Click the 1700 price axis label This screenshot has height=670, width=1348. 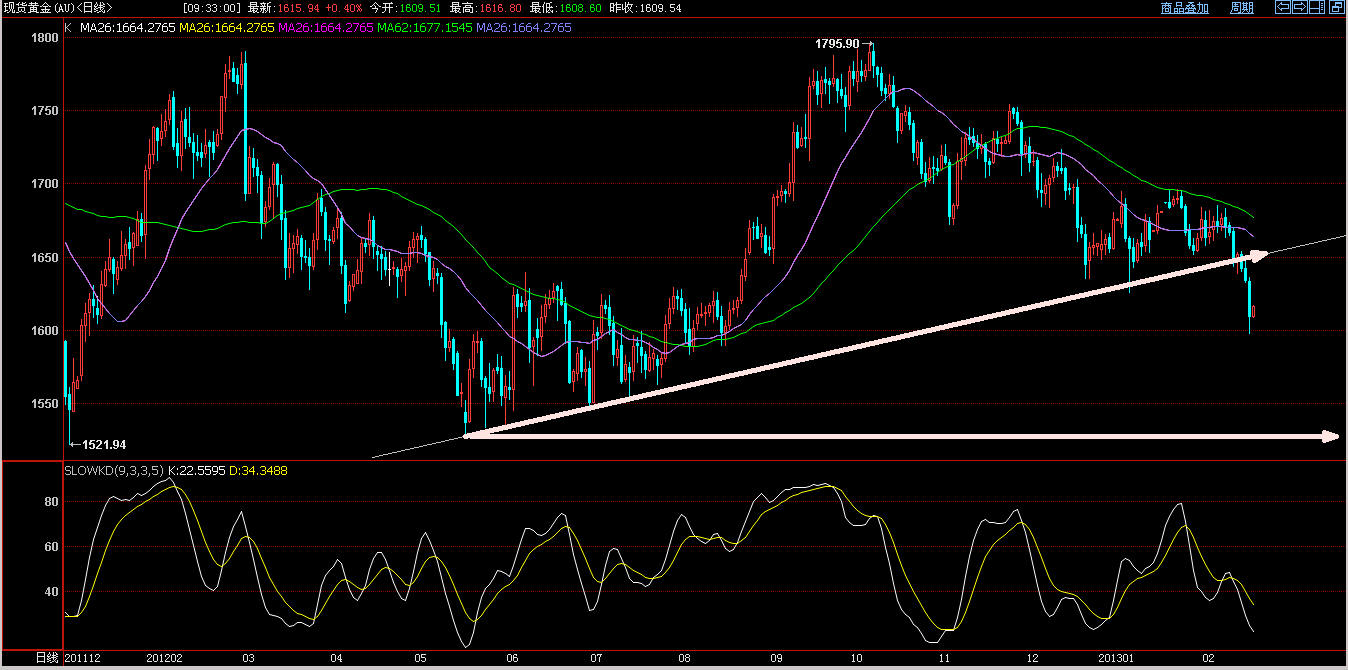[46, 184]
